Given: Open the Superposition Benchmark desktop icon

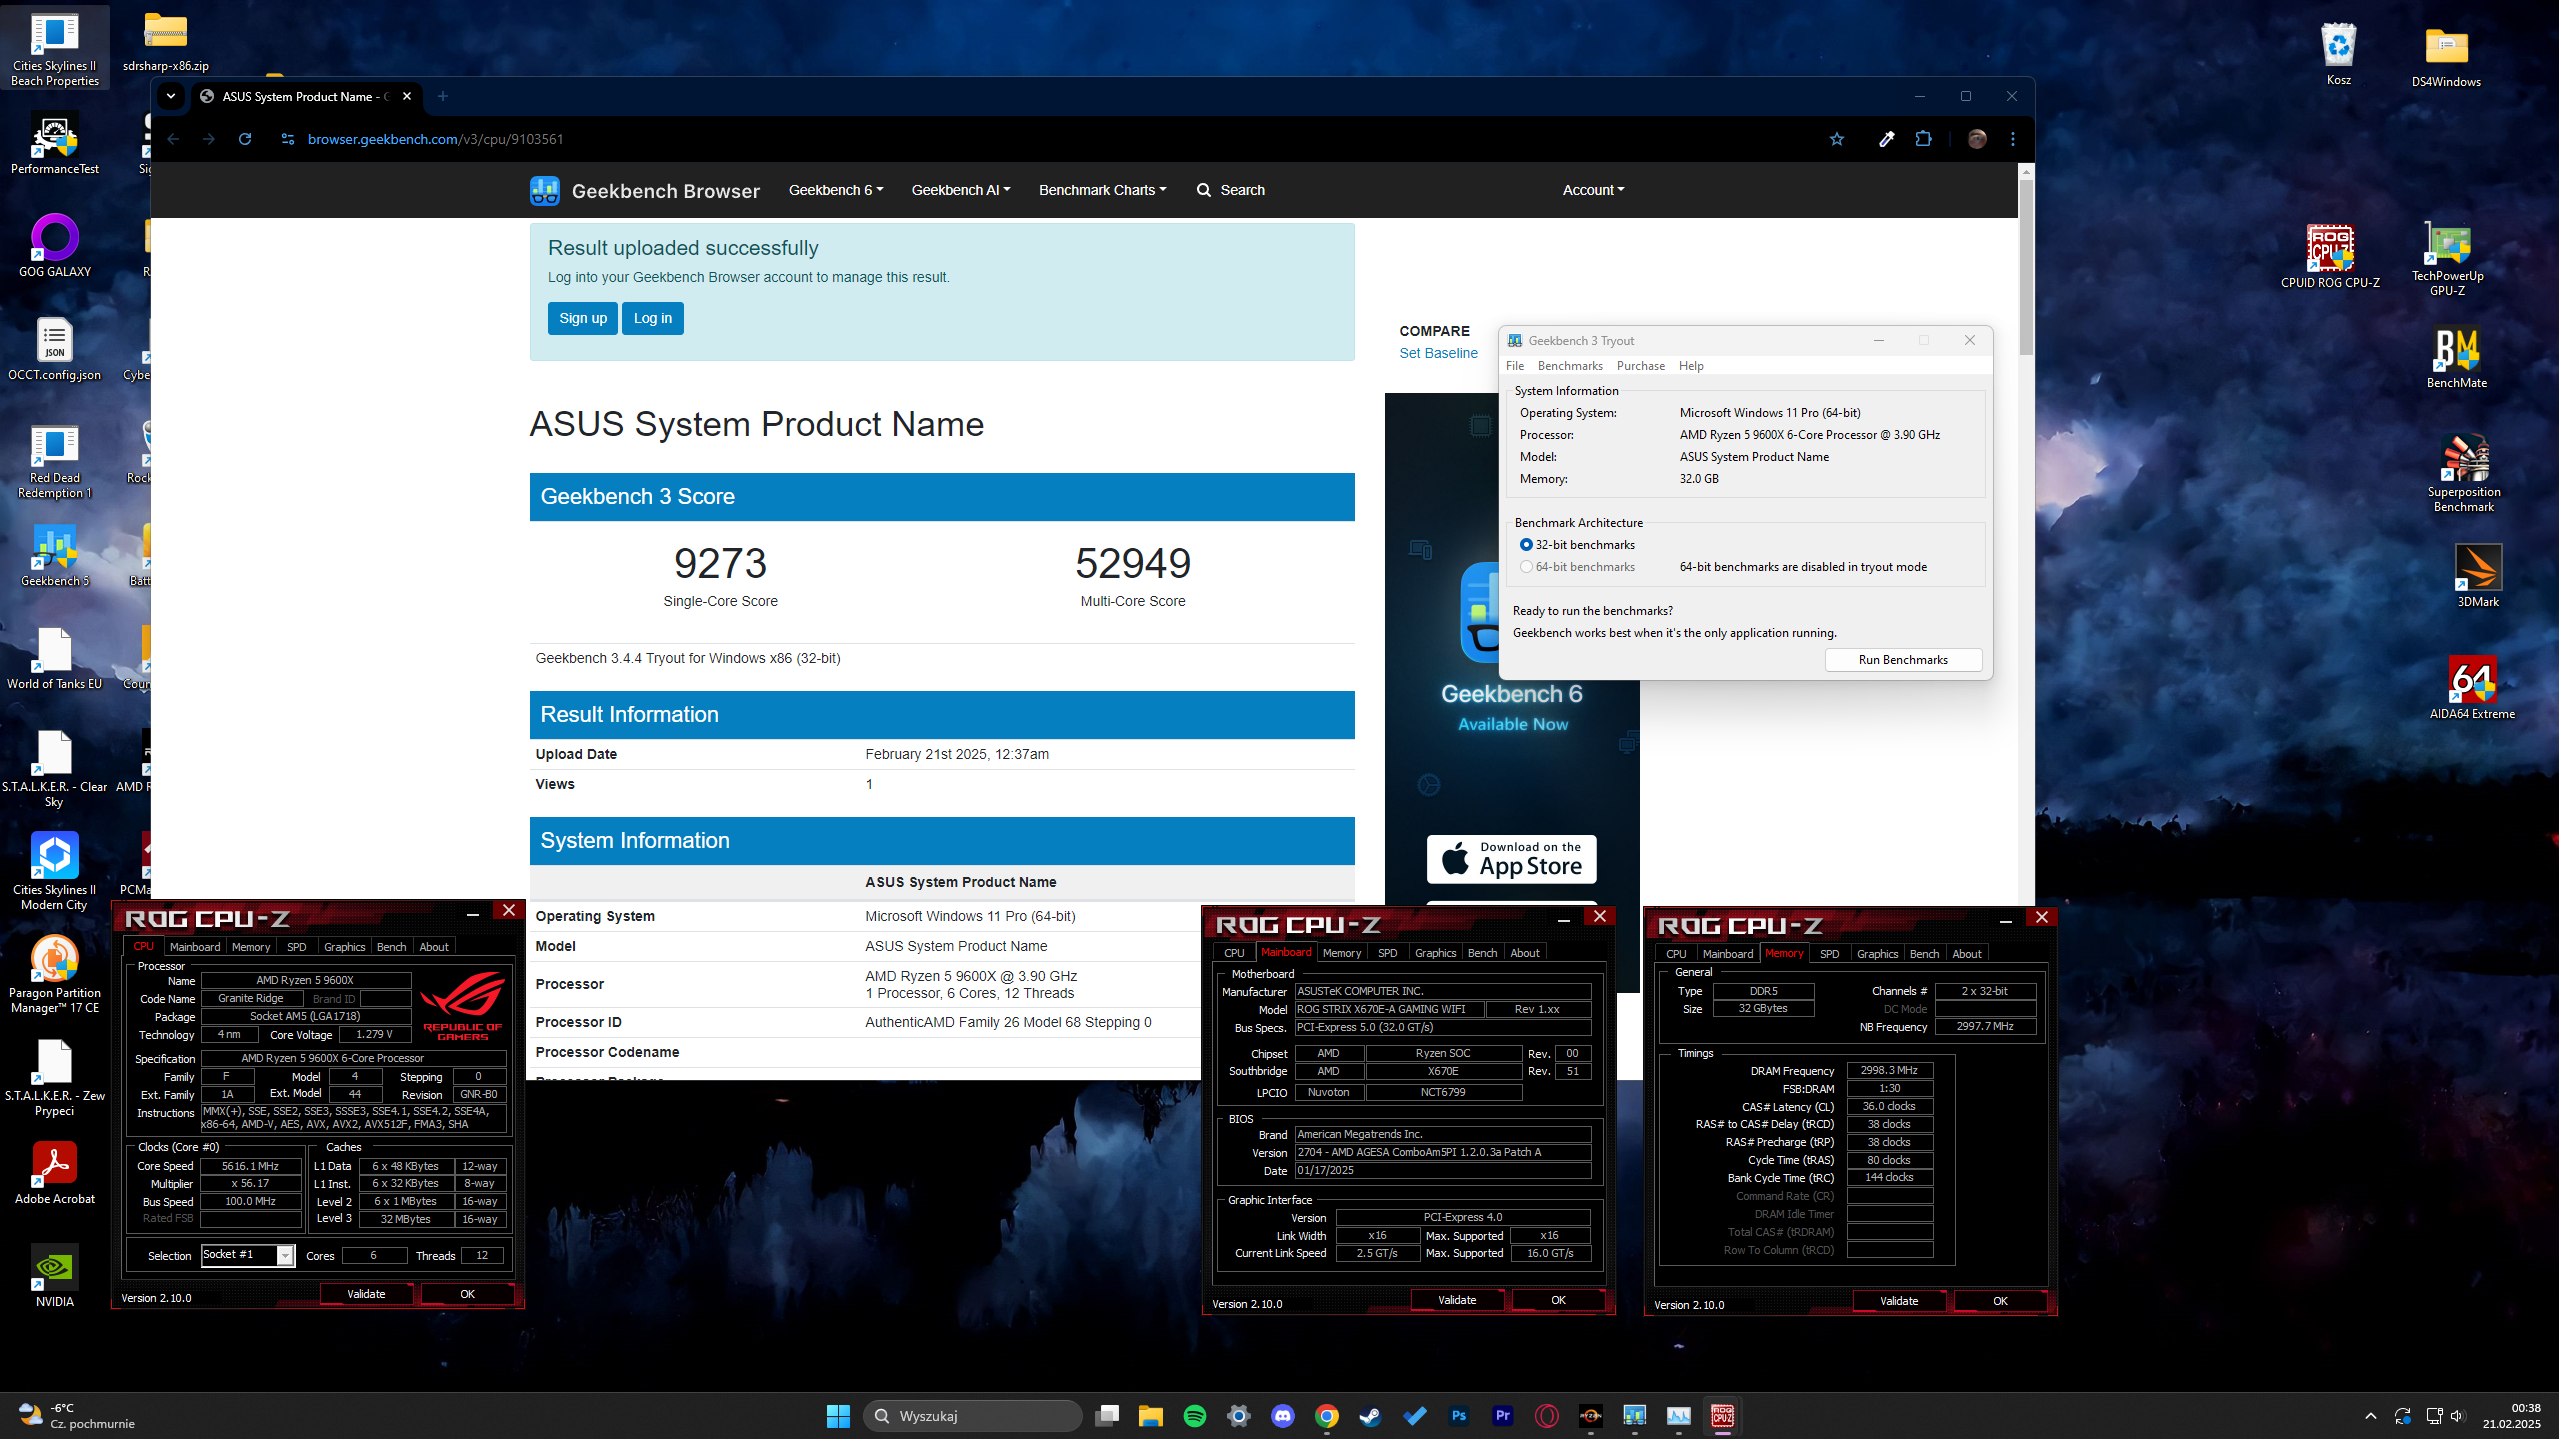Looking at the screenshot, I should tap(2463, 473).
